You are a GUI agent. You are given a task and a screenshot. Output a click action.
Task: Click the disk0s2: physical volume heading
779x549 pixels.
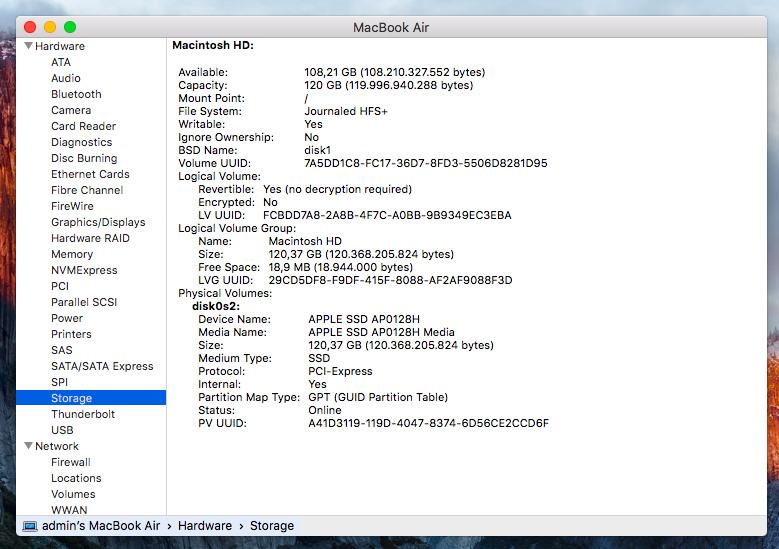click(x=216, y=306)
